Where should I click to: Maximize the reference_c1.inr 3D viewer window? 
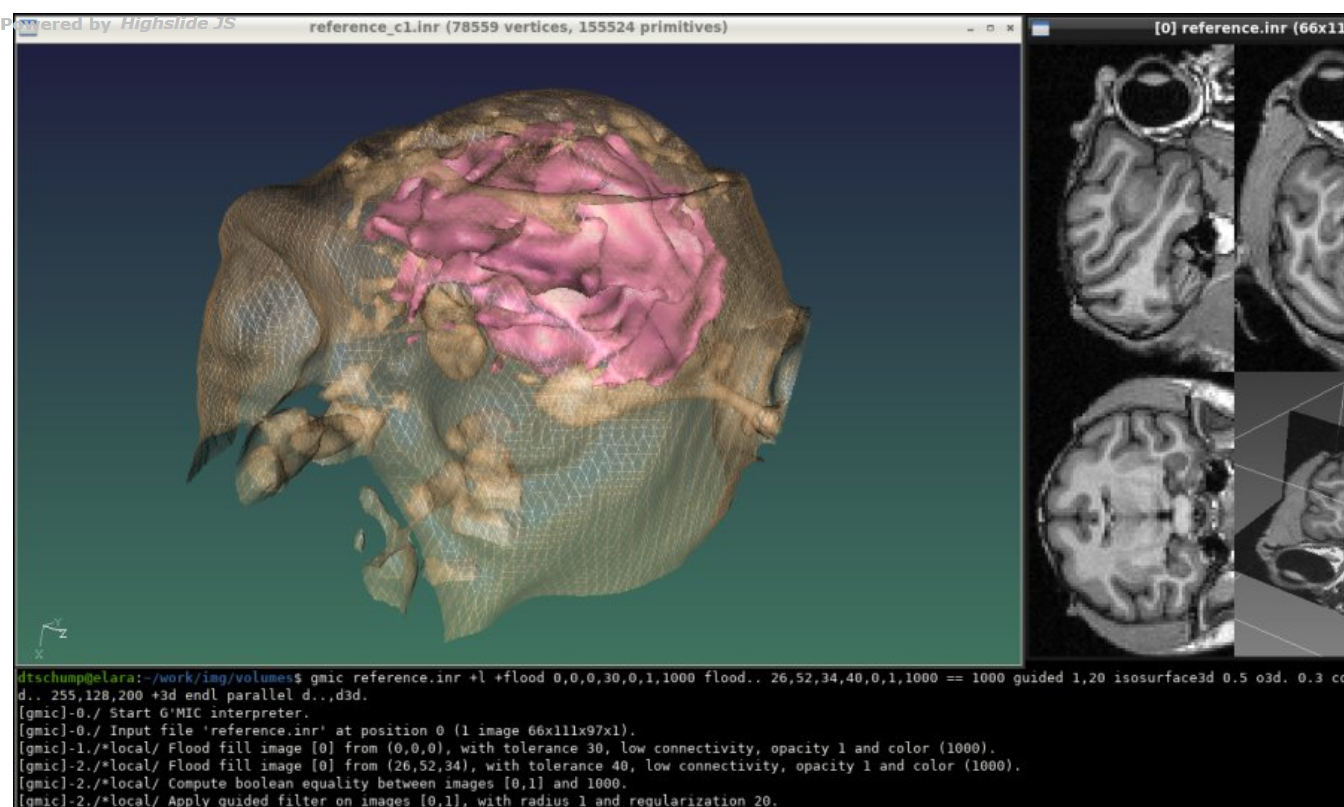[x=990, y=28]
